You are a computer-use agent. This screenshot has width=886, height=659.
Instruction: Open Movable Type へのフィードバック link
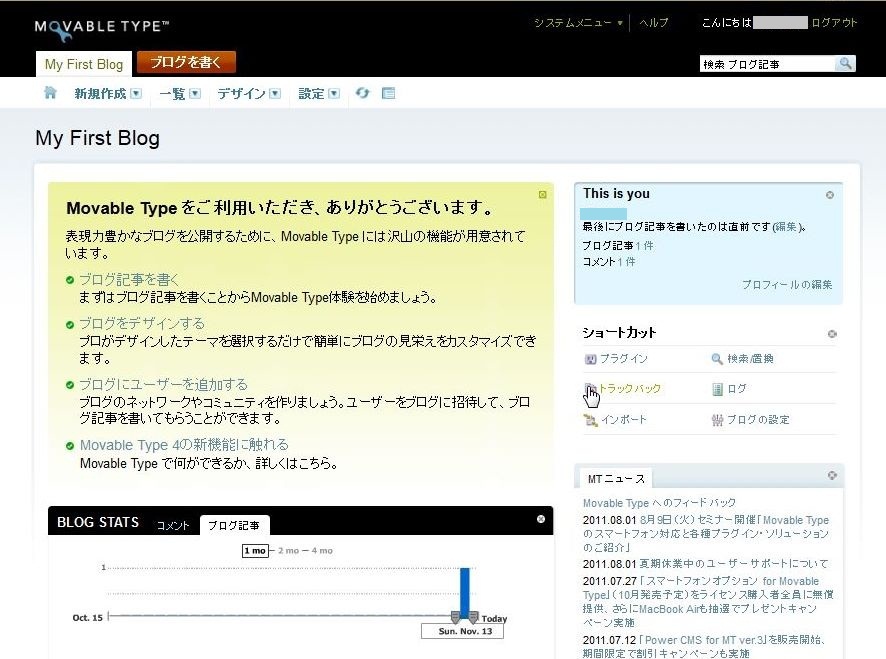[x=659, y=502]
